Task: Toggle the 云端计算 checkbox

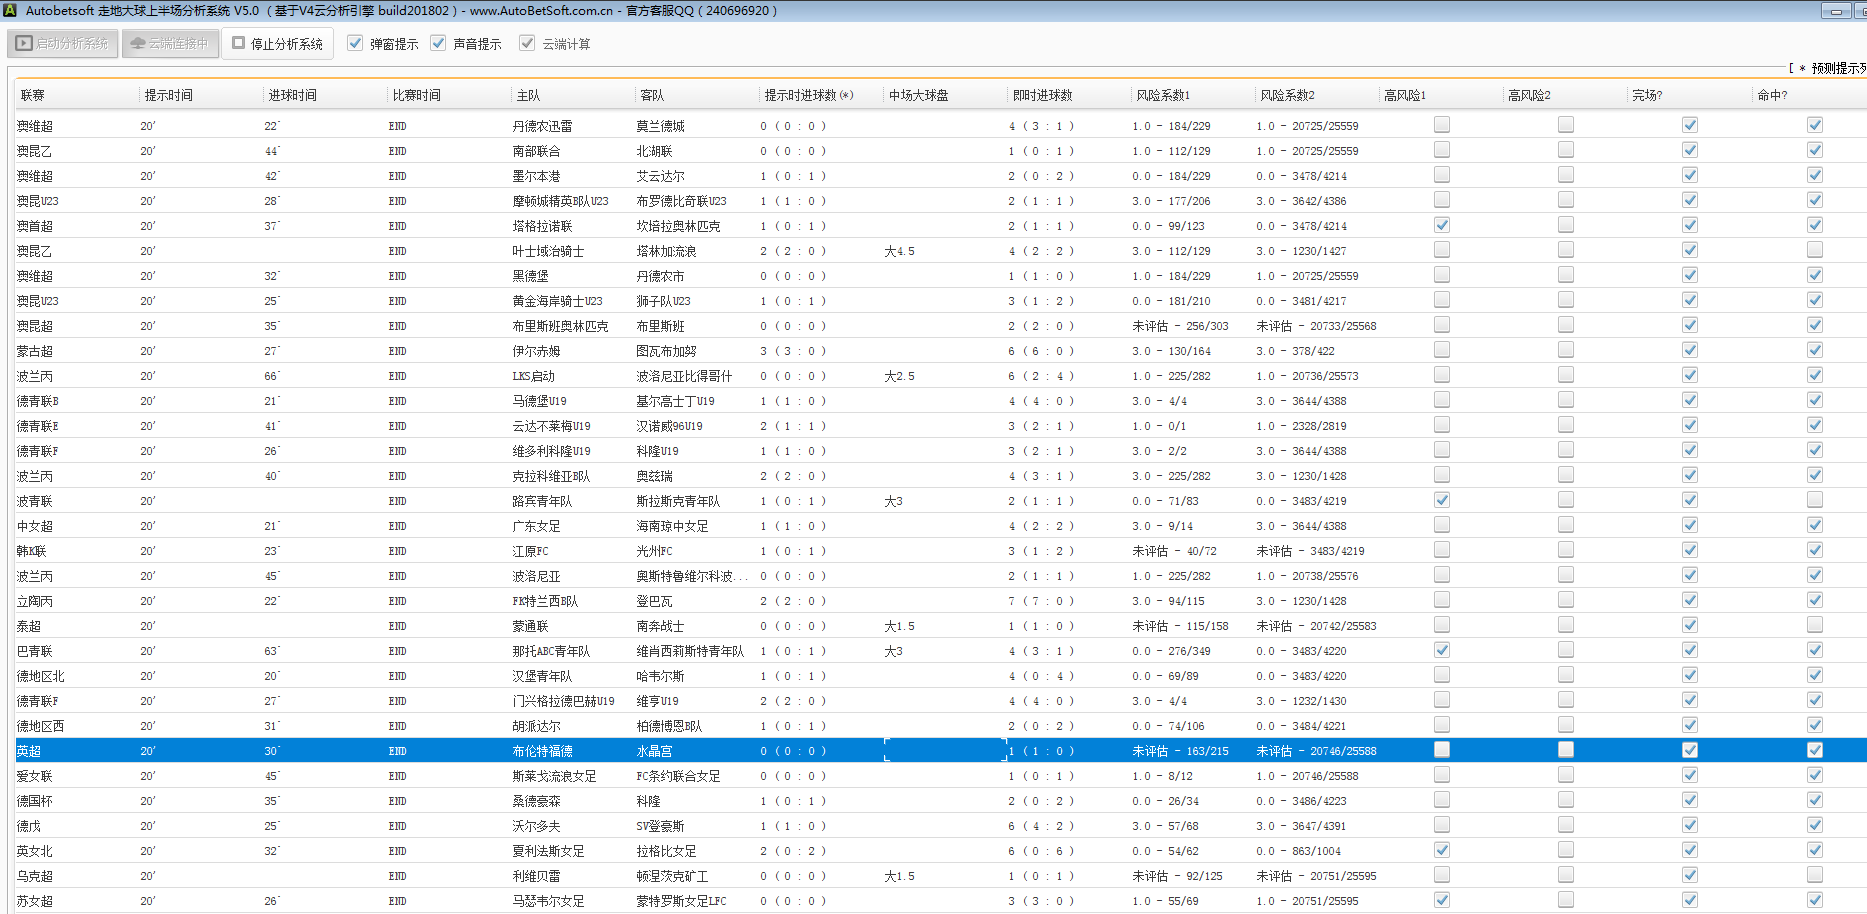Action: pyautogui.click(x=527, y=44)
